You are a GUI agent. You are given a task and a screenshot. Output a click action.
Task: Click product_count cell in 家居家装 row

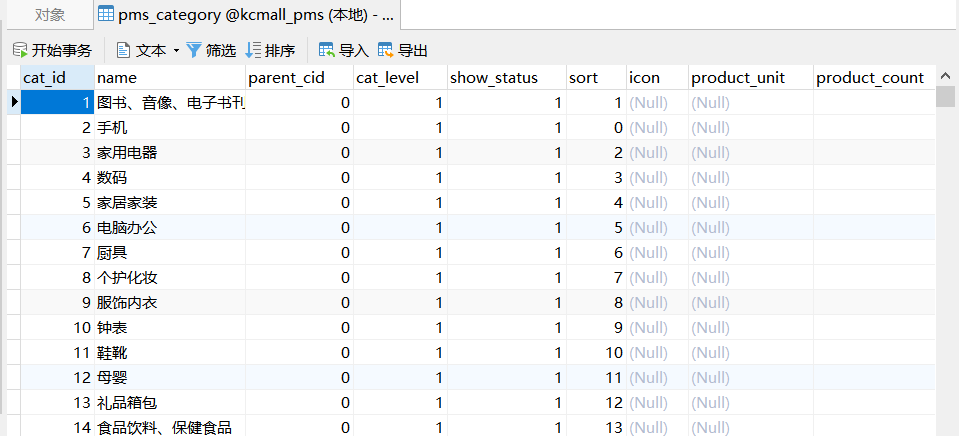(x=875, y=202)
